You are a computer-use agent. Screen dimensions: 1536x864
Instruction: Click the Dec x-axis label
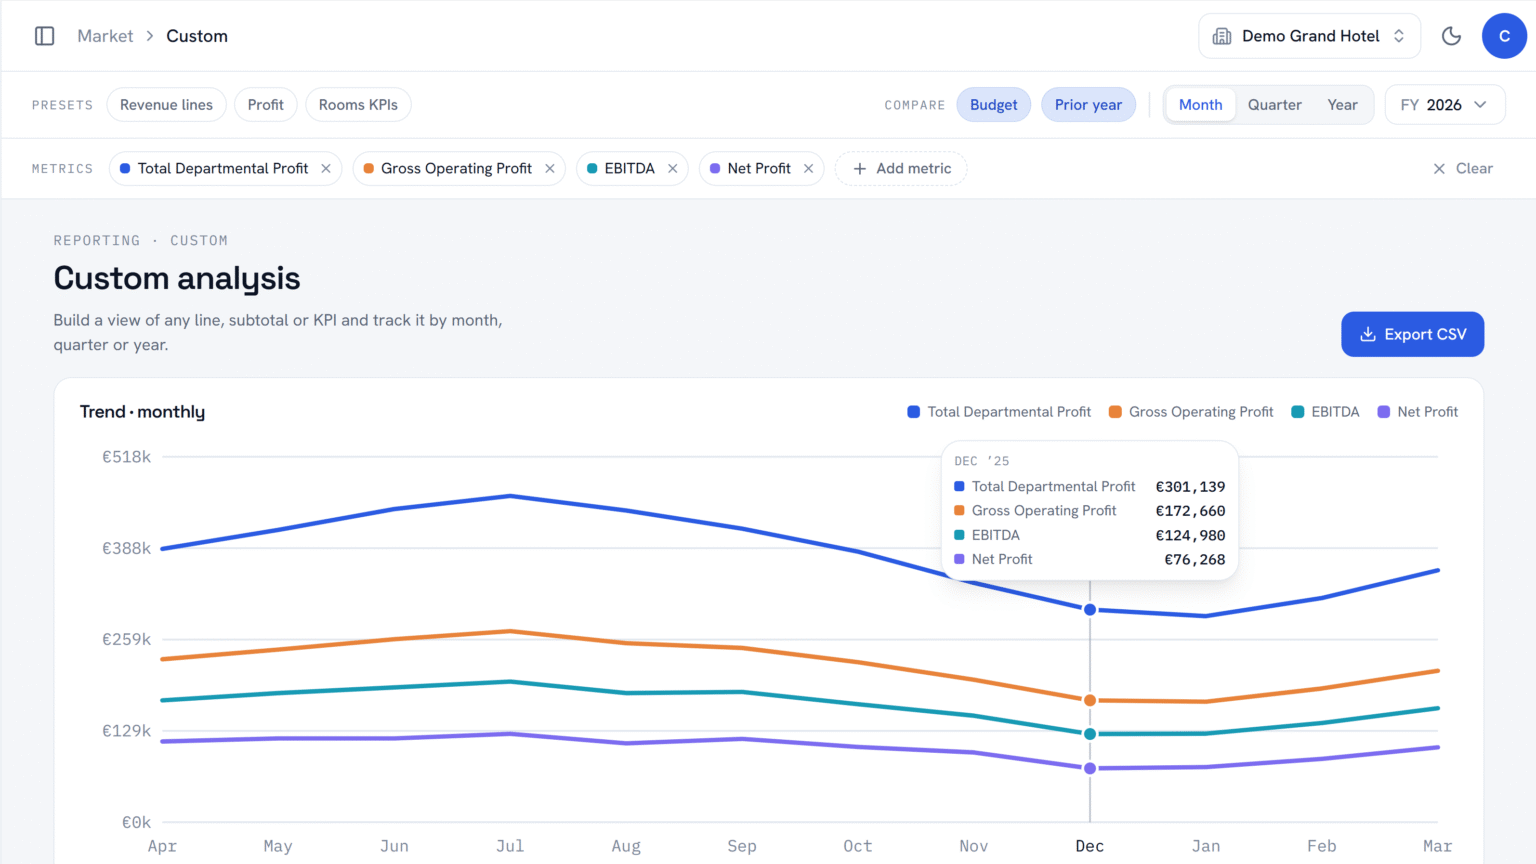click(1090, 846)
